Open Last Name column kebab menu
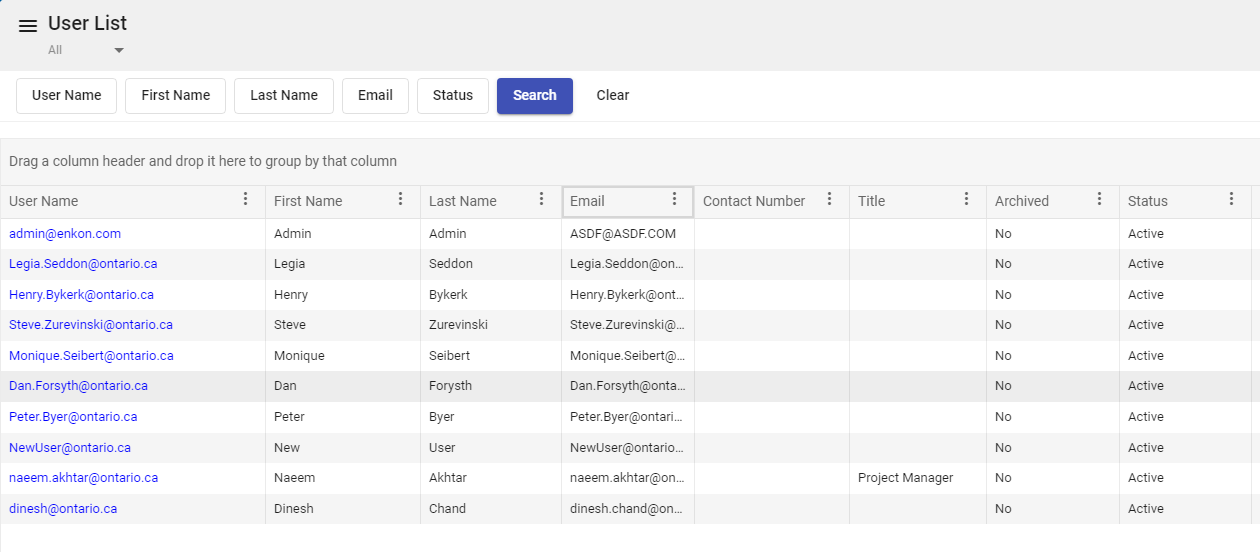The image size is (1260, 552). click(542, 200)
